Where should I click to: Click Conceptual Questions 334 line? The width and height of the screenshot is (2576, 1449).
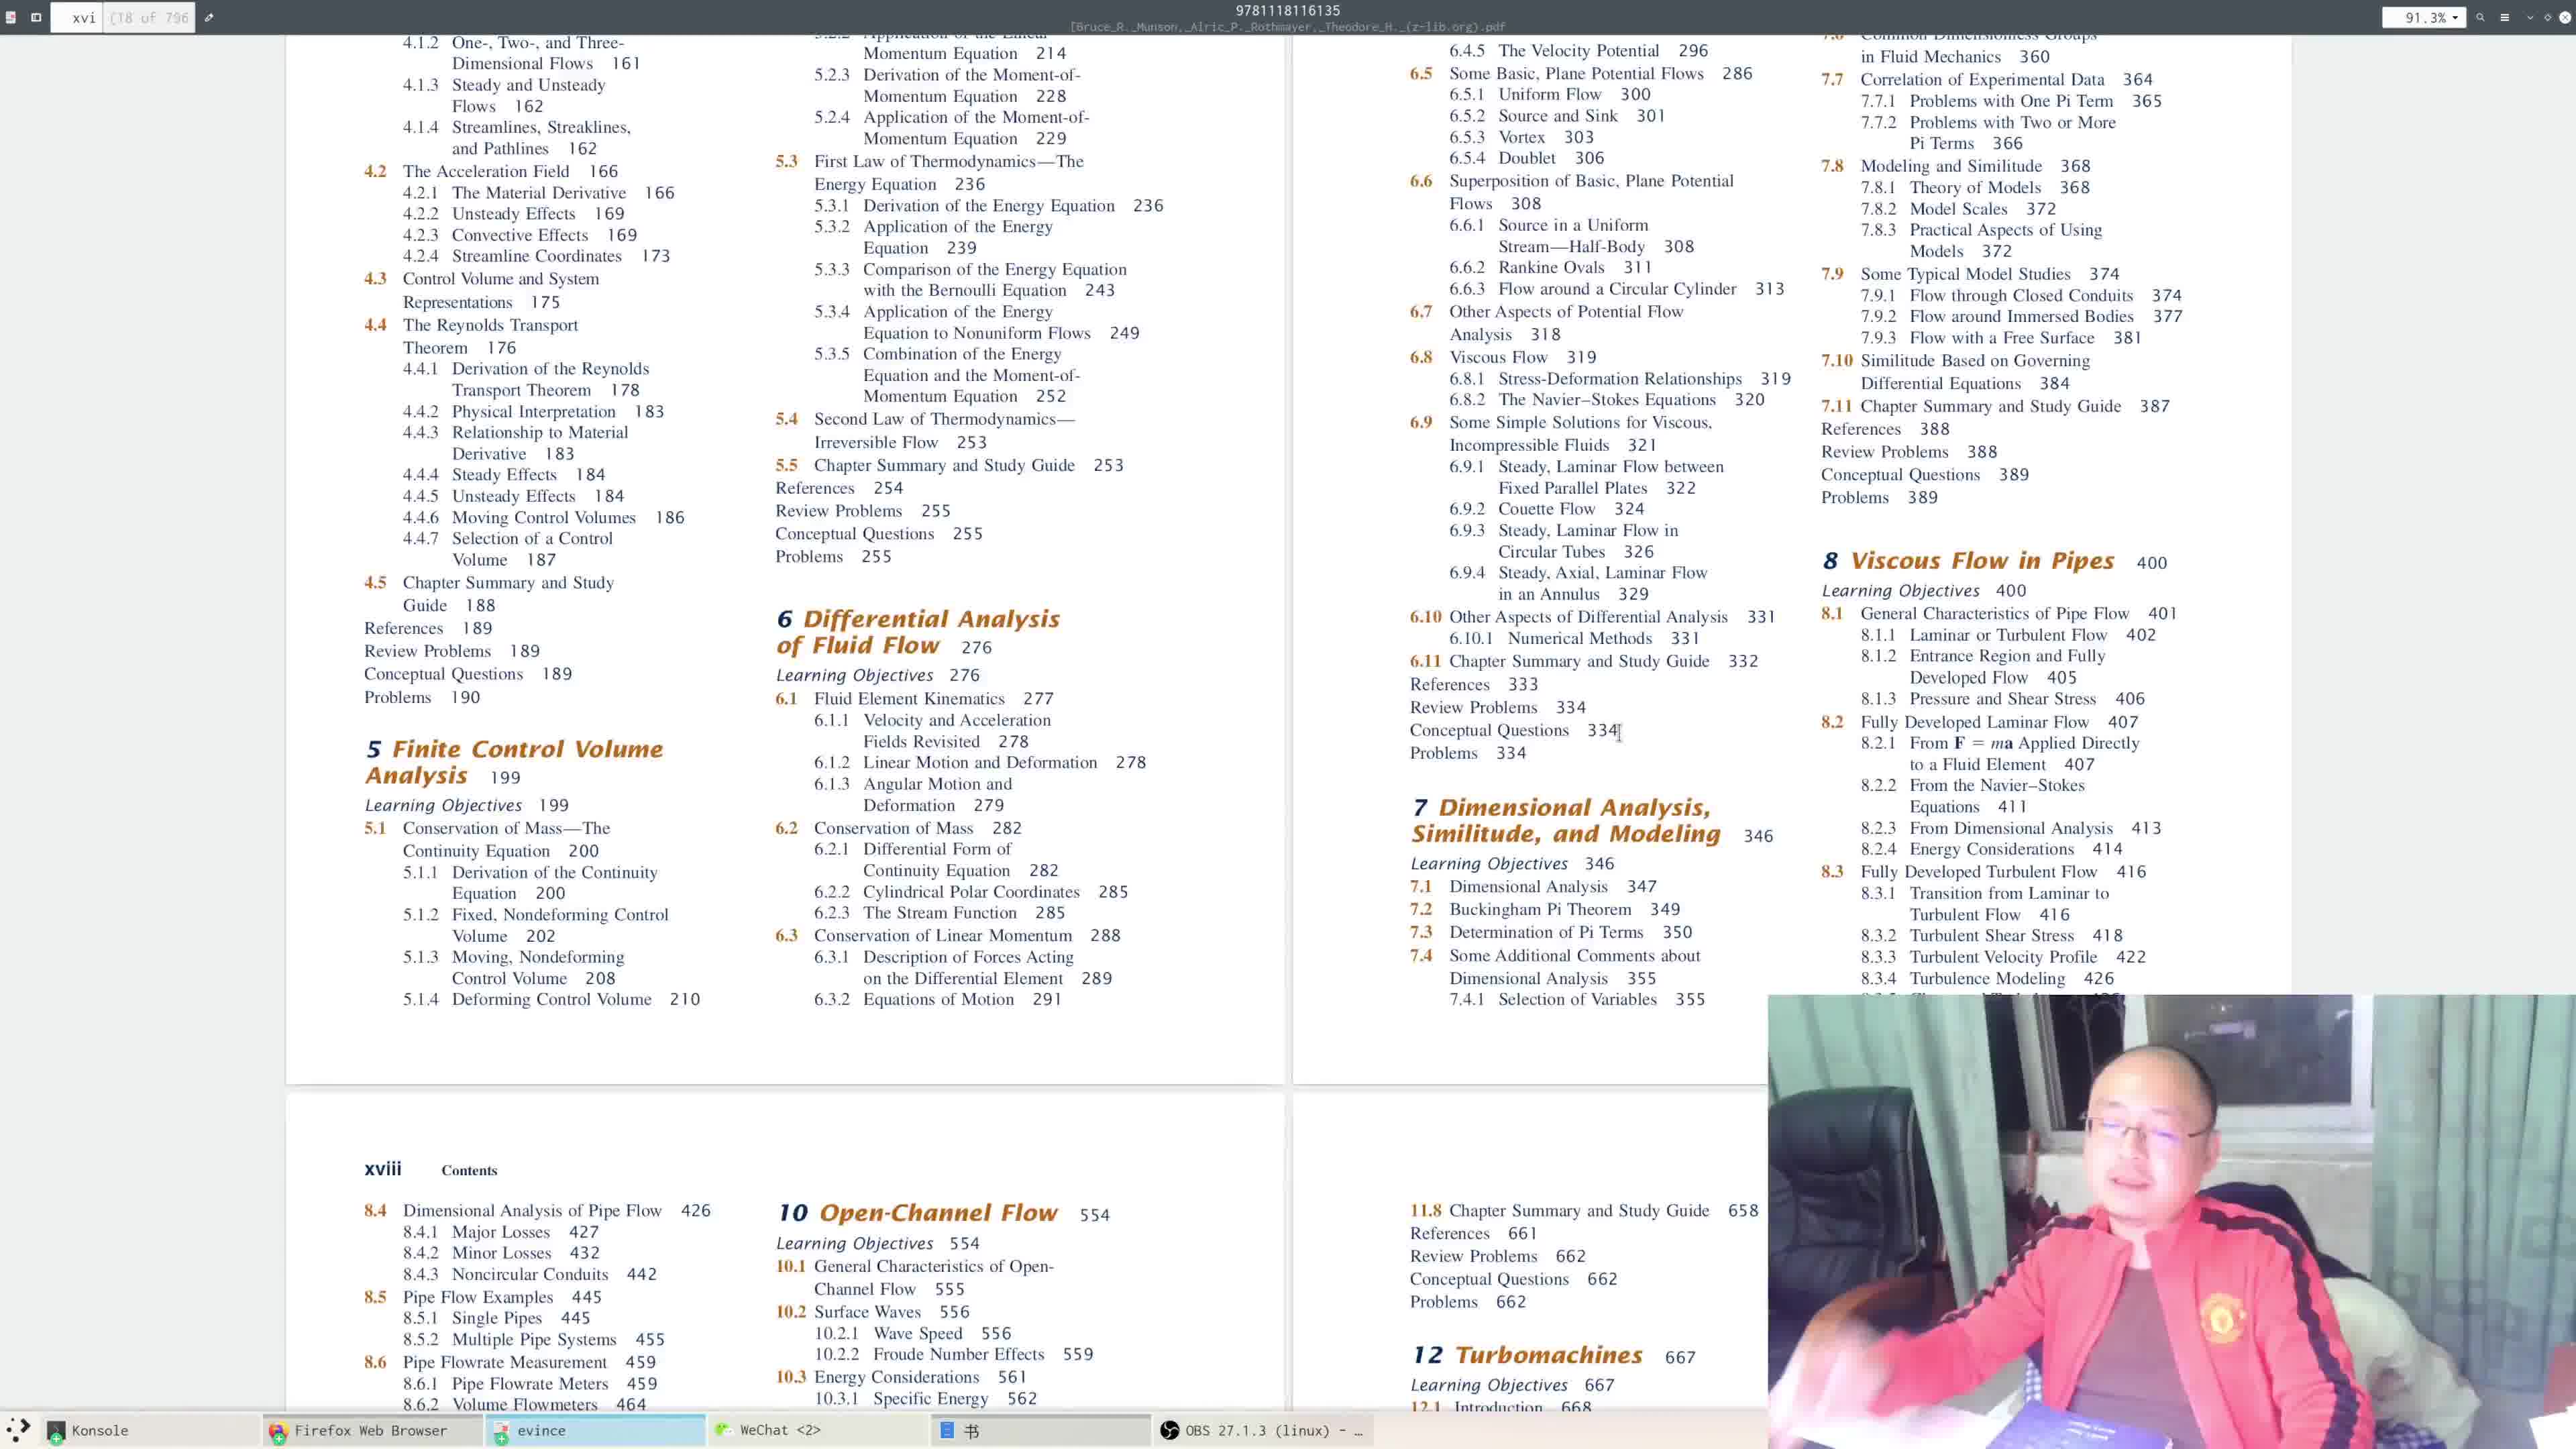point(1514,730)
